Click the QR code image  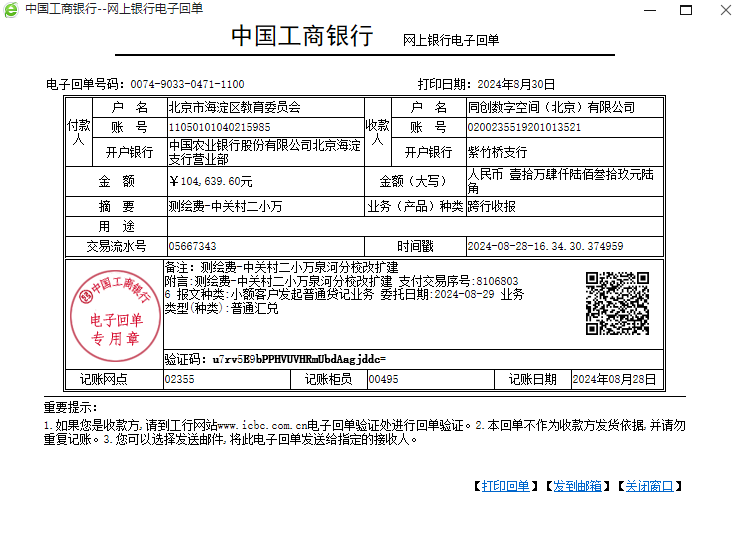click(617, 304)
